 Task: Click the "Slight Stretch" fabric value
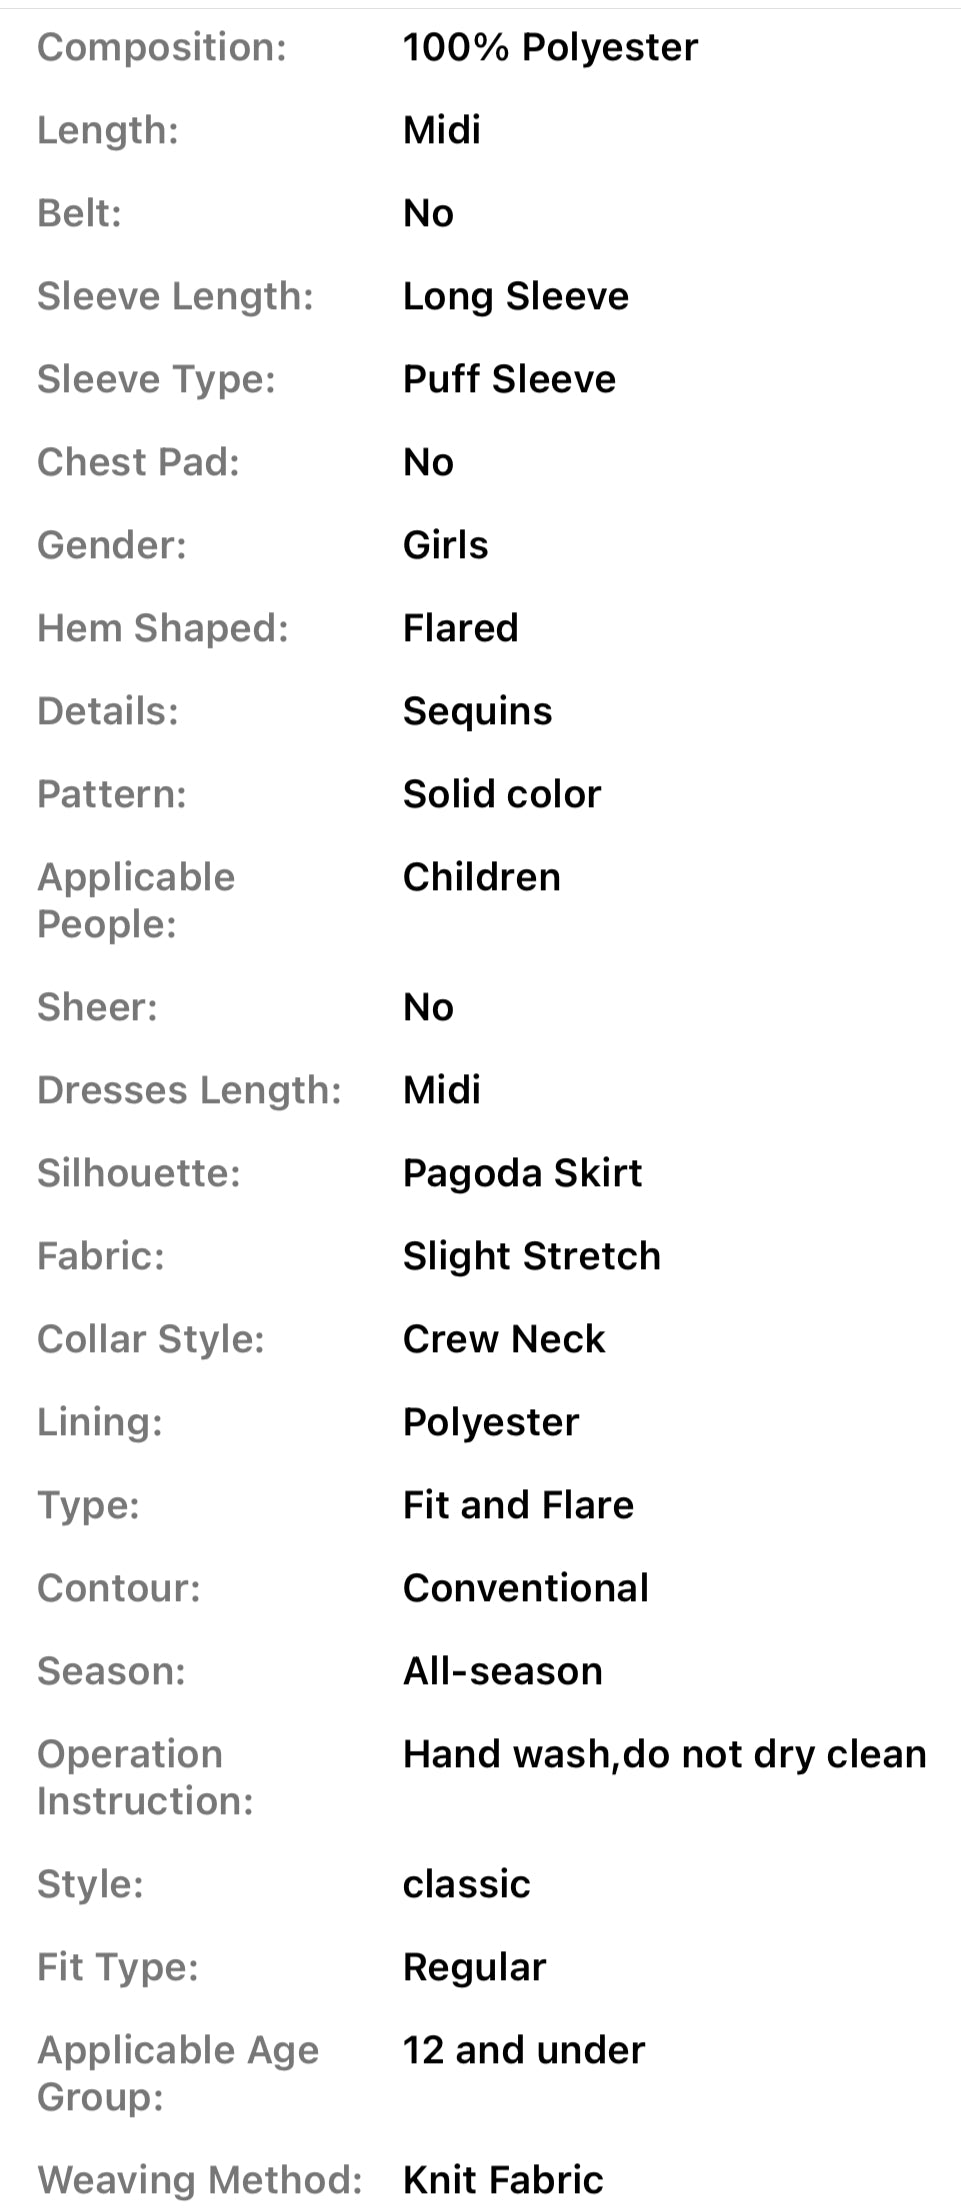(x=531, y=1256)
